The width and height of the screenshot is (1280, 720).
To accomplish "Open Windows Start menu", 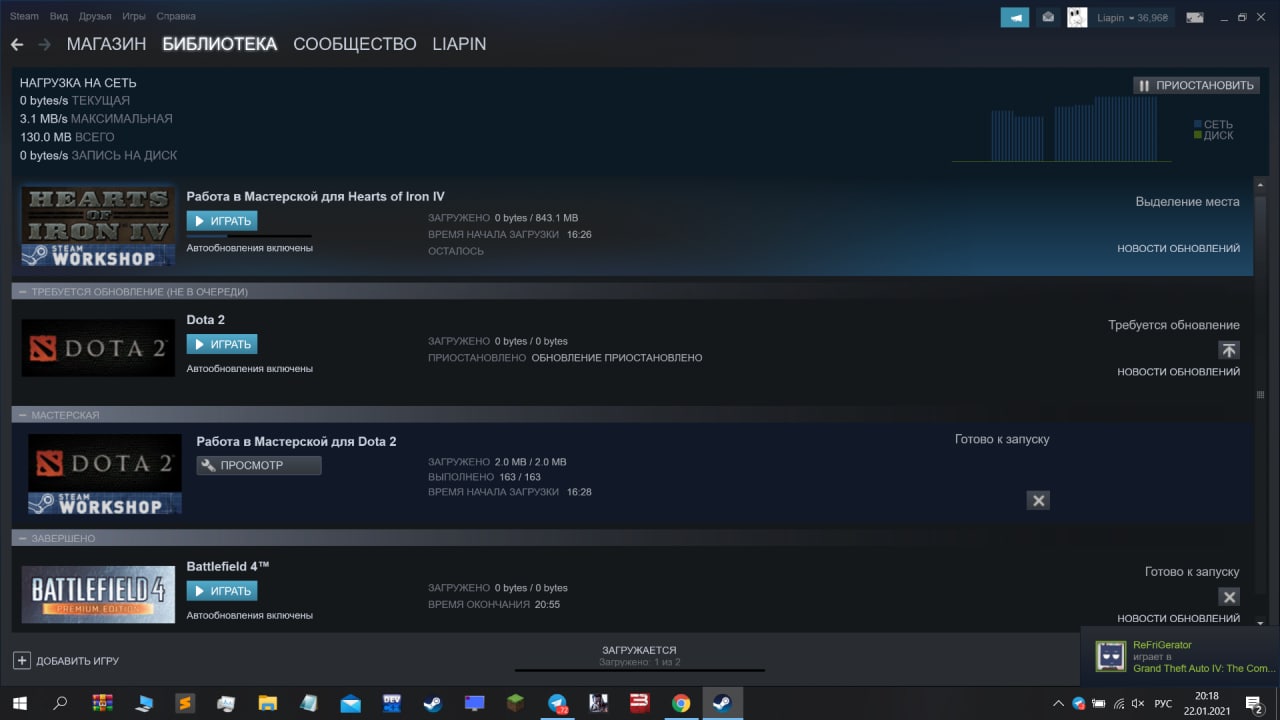I will (x=20, y=703).
